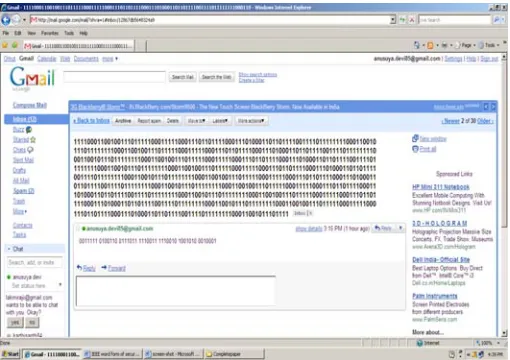Screen dimensions: 510x360
Task: Click the browser Back arrow button
Action: point(6,20)
